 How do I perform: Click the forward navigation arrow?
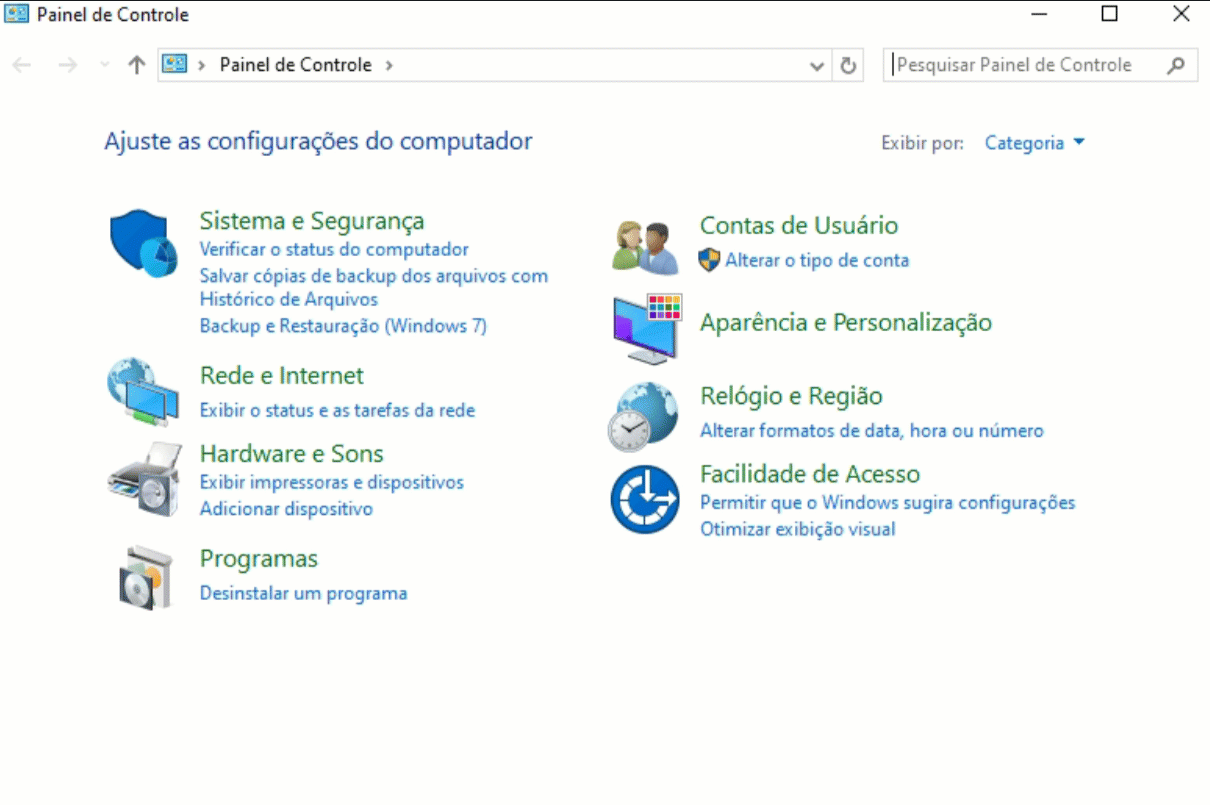click(67, 65)
